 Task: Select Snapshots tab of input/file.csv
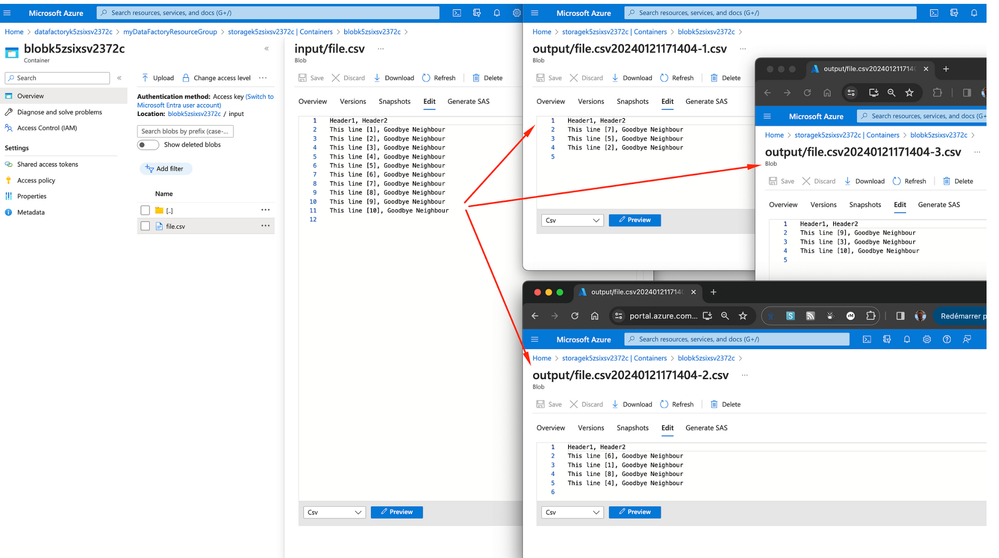pyautogui.click(x=394, y=101)
